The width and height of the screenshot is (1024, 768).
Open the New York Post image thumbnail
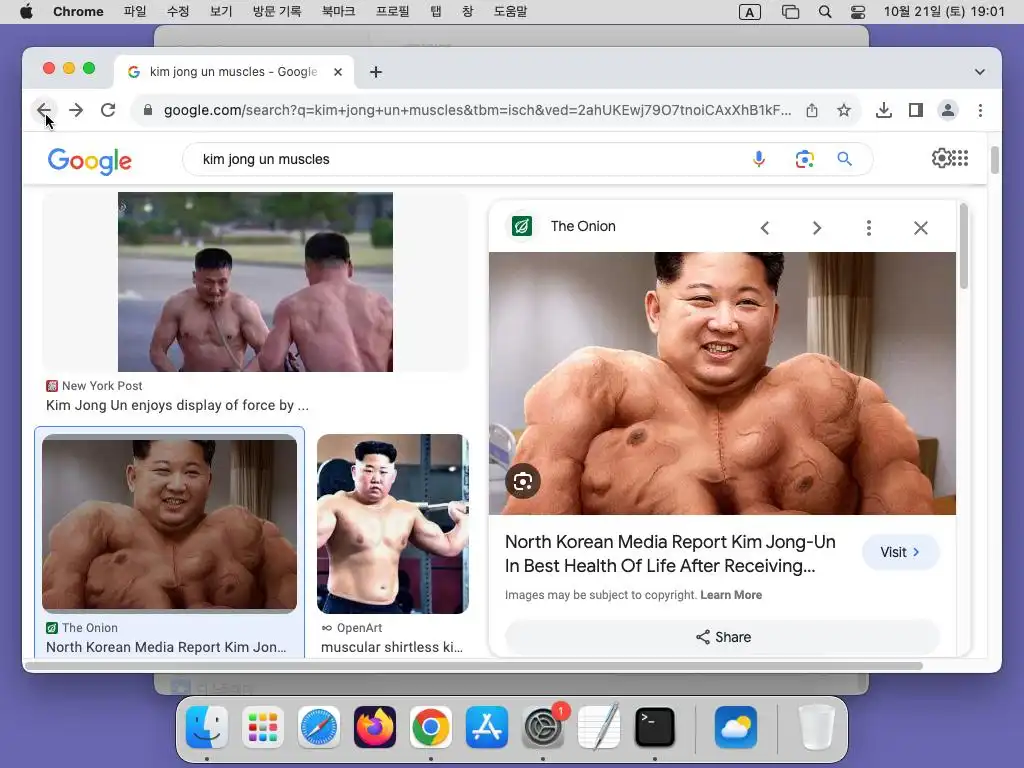coord(255,281)
